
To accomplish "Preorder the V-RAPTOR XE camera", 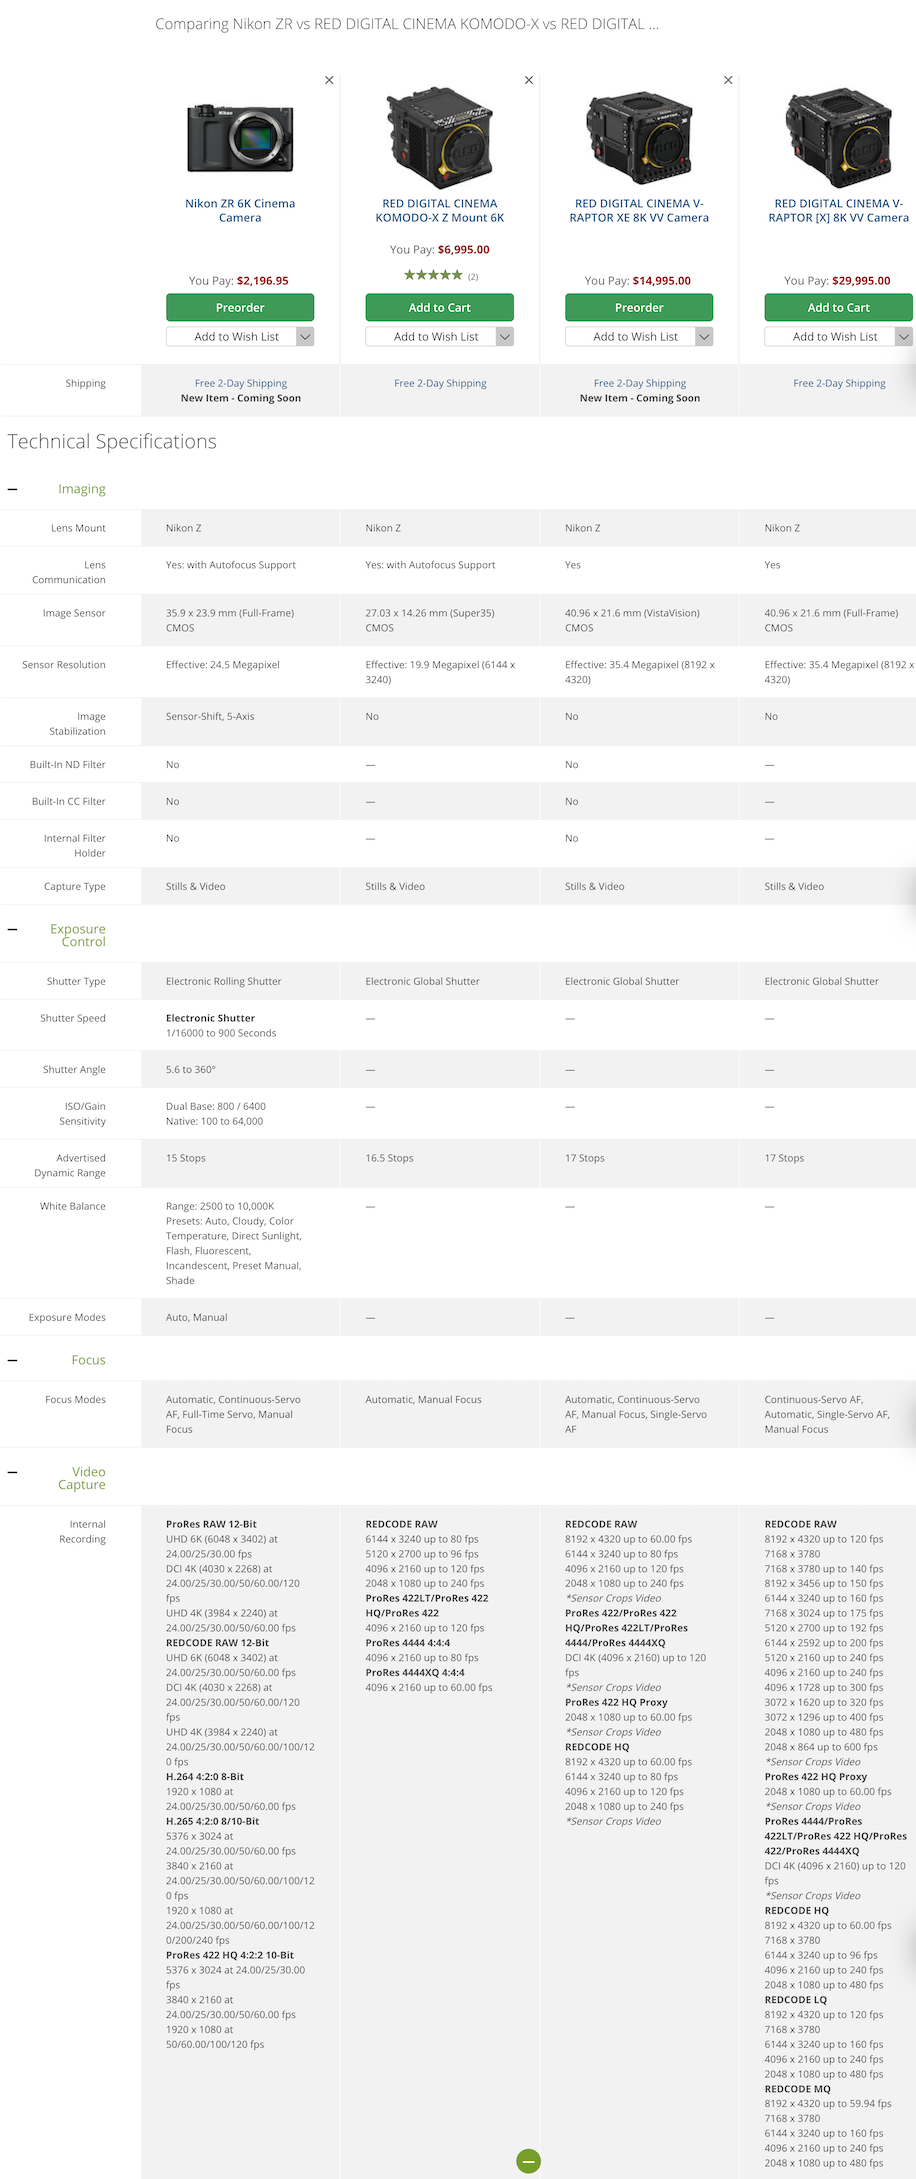I will click(x=639, y=307).
